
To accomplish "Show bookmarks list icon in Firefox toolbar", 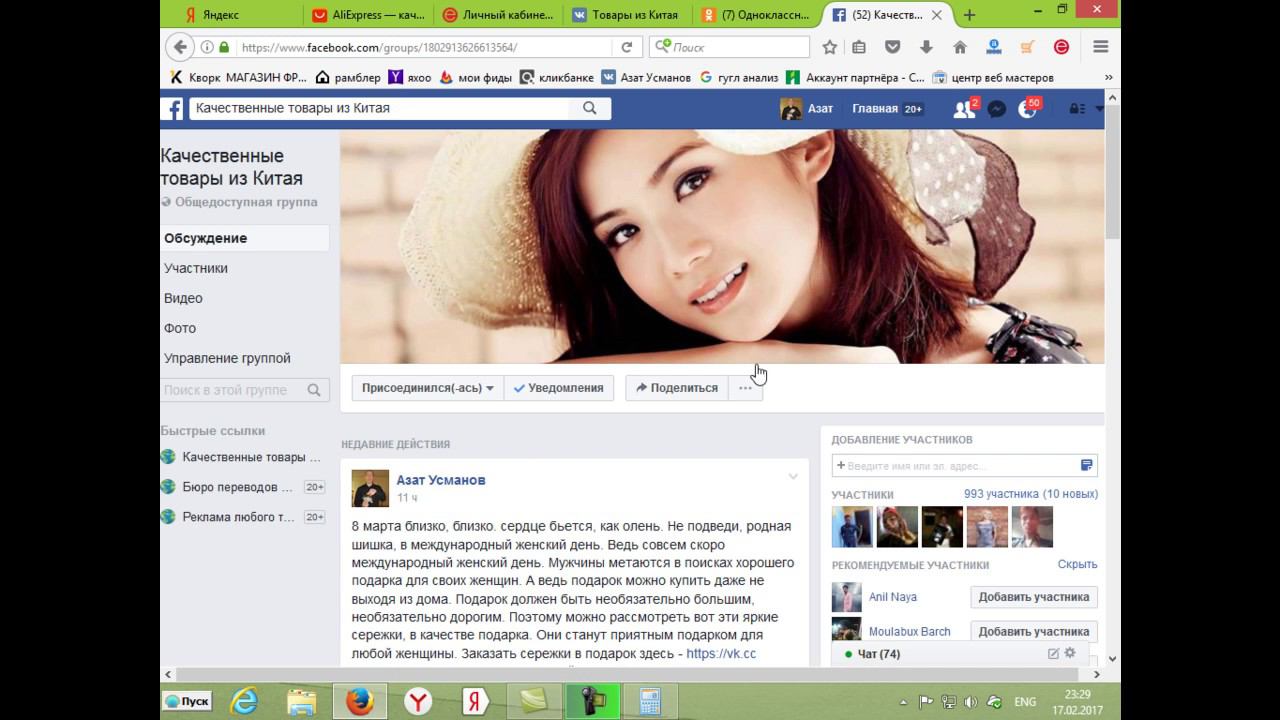I will click(x=859, y=47).
